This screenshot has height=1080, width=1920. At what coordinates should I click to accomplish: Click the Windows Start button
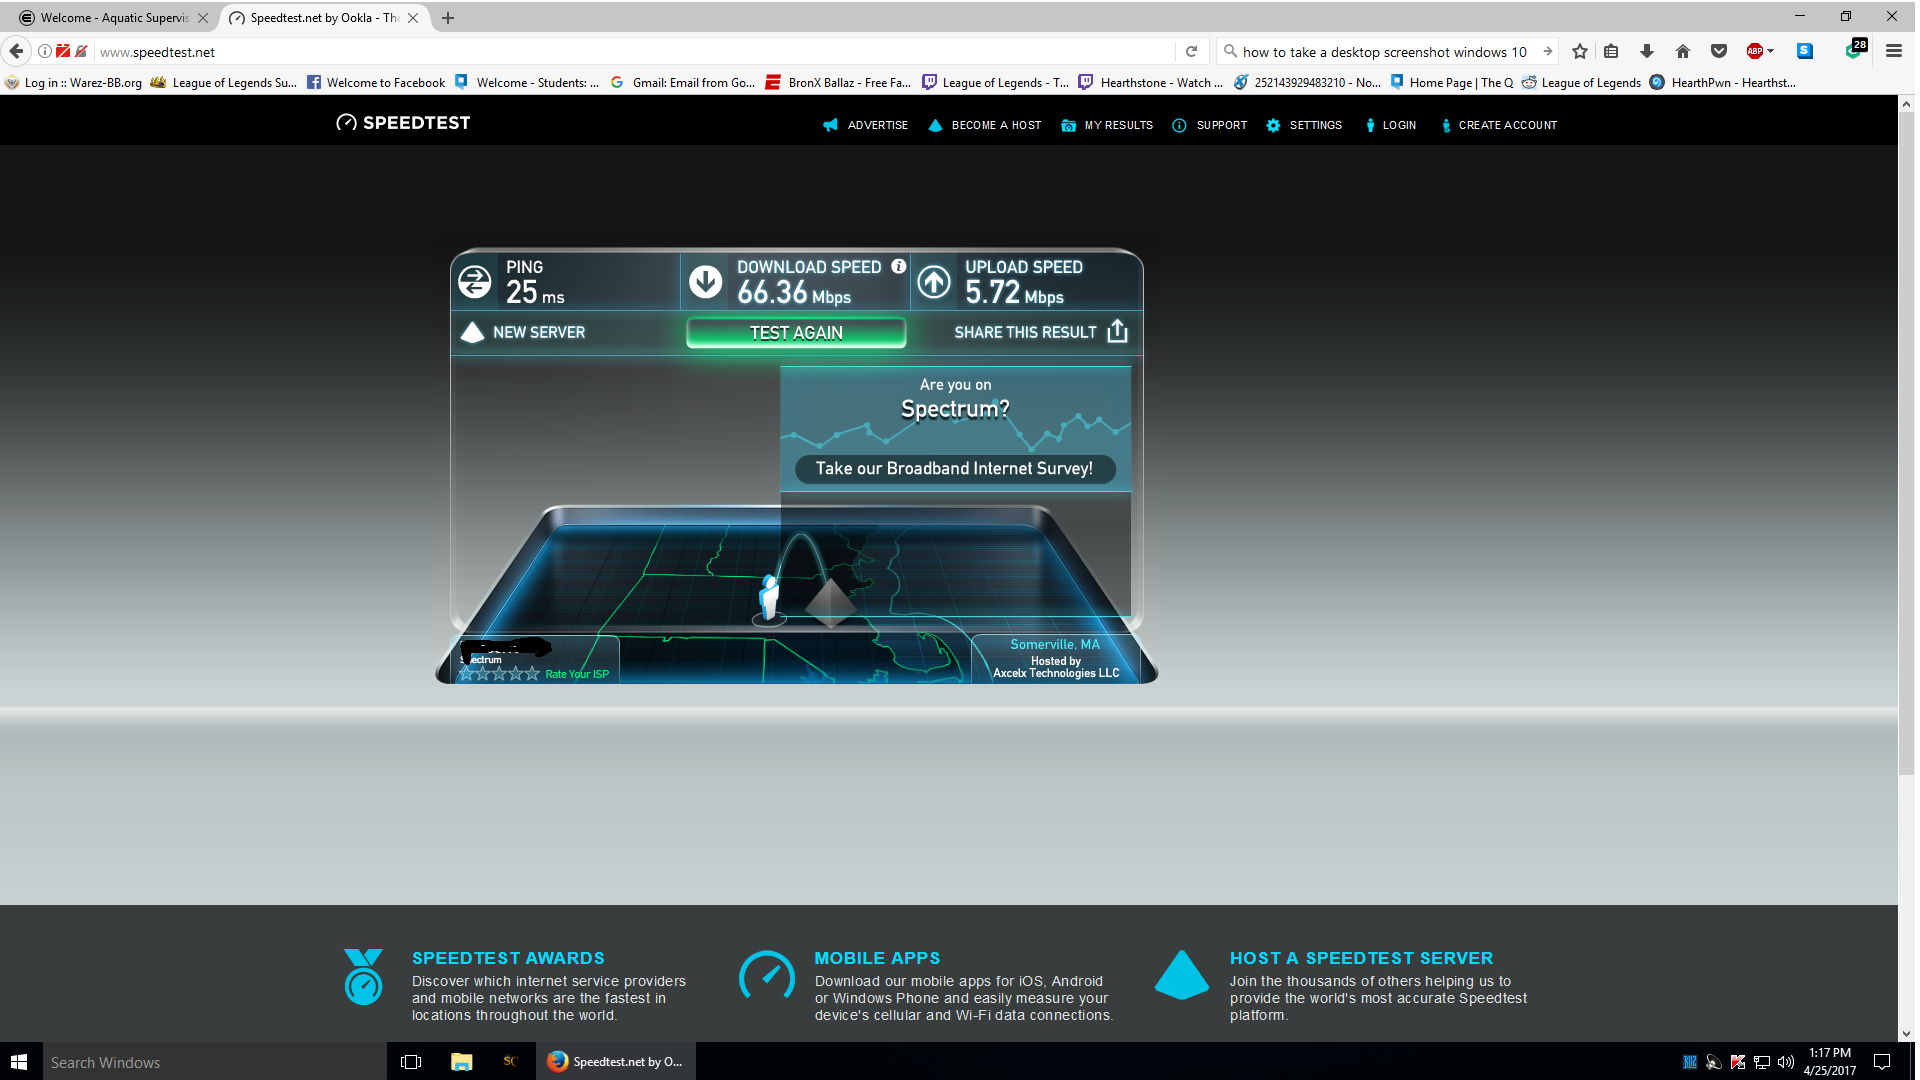[19, 1062]
